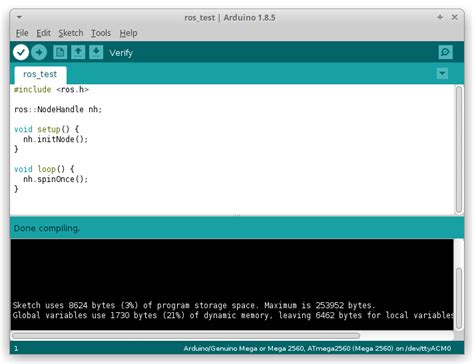Click the line number '1' in status bar
Viewport: 474px width, 364px height.
(16, 349)
